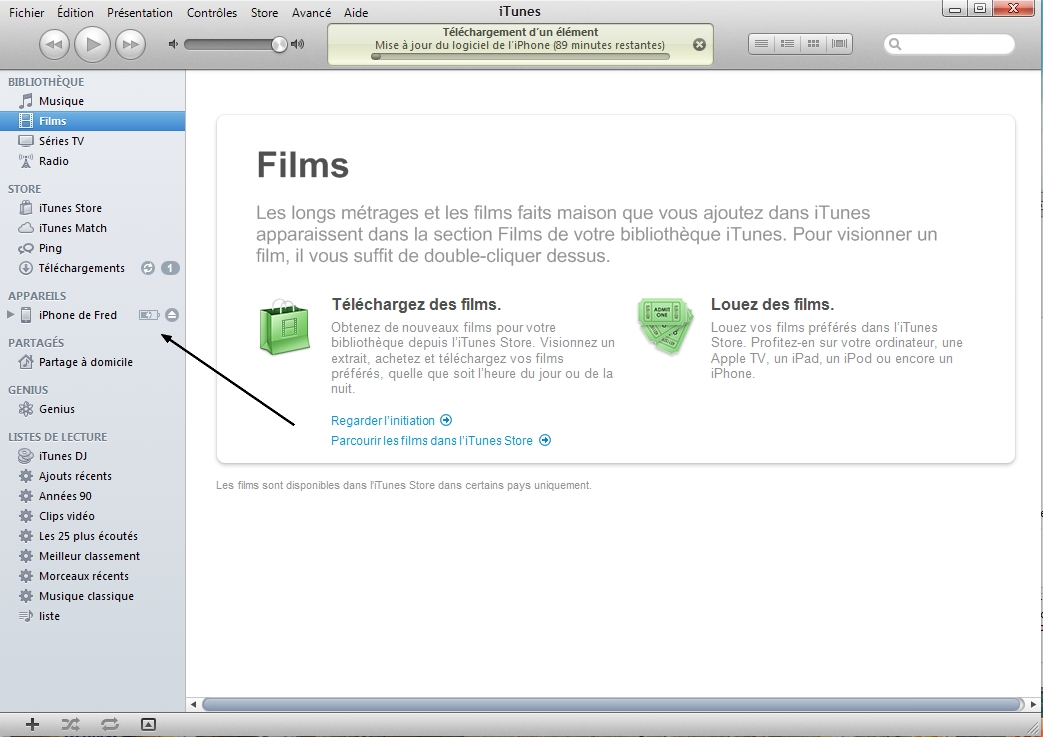This screenshot has height=737, width=1043.
Task: Select the playlist named liste
Action: tap(92, 616)
